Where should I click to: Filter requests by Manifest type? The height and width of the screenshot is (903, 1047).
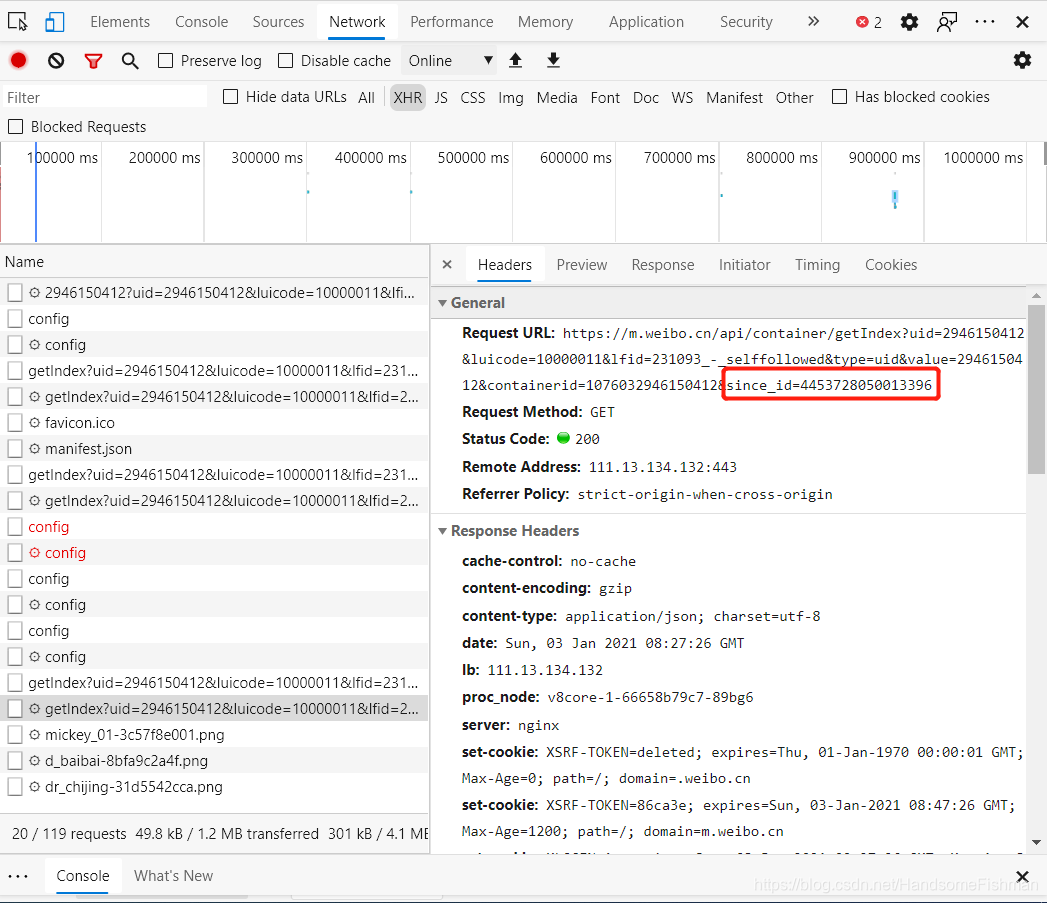click(735, 98)
